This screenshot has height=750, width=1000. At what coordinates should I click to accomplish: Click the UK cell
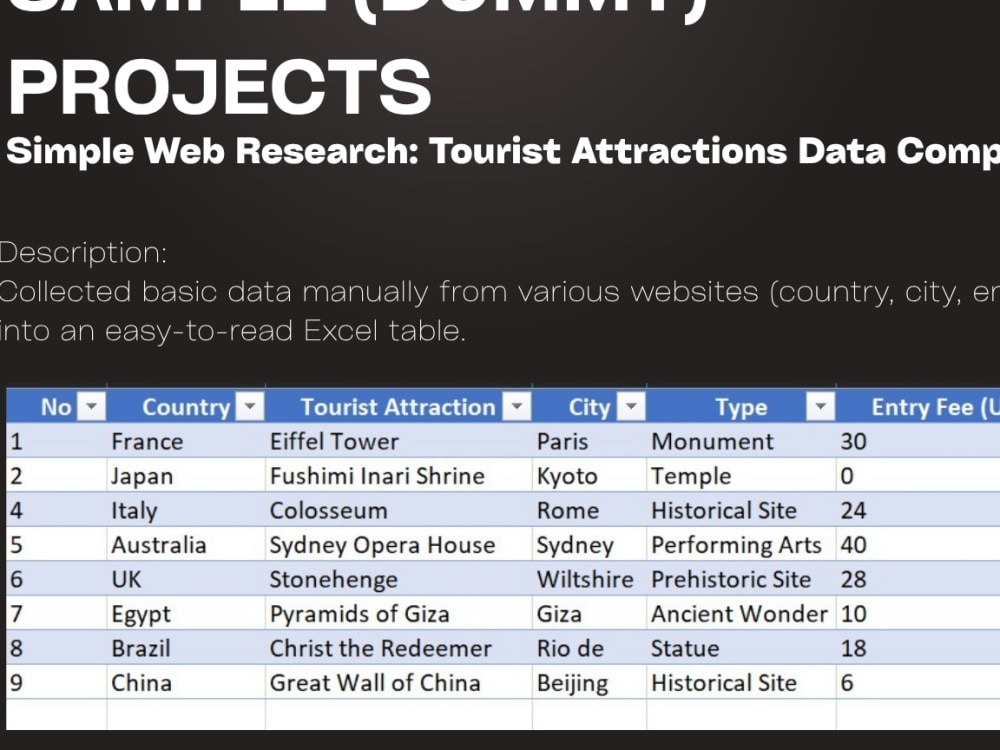(x=186, y=579)
